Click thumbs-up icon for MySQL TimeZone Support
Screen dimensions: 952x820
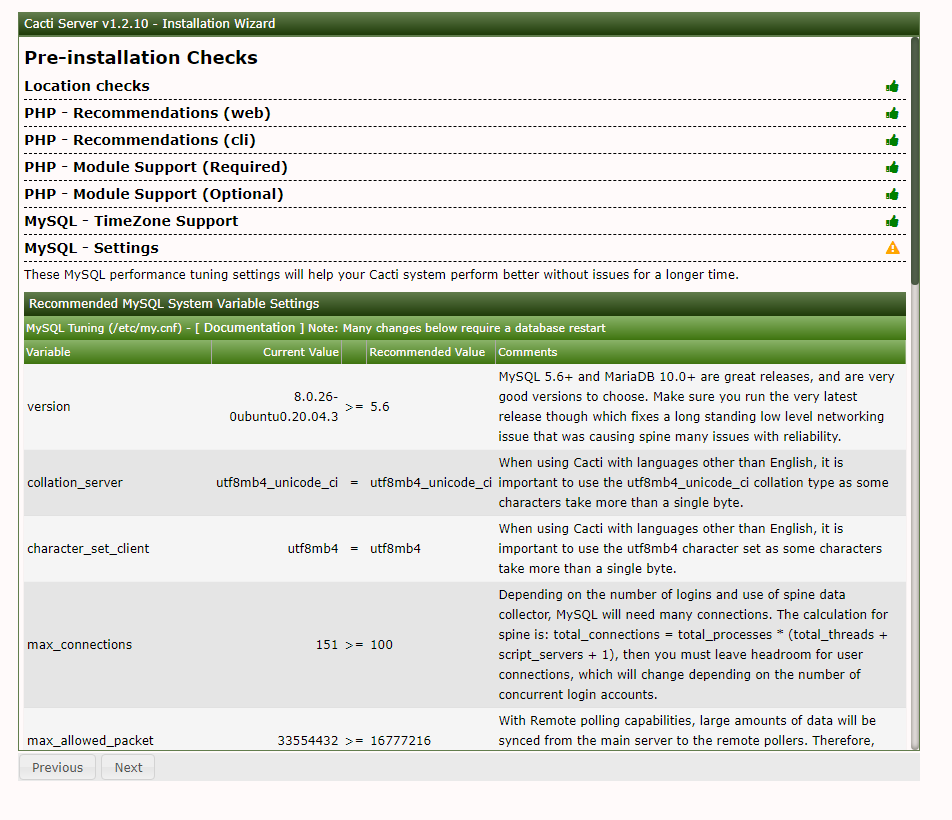(x=892, y=221)
